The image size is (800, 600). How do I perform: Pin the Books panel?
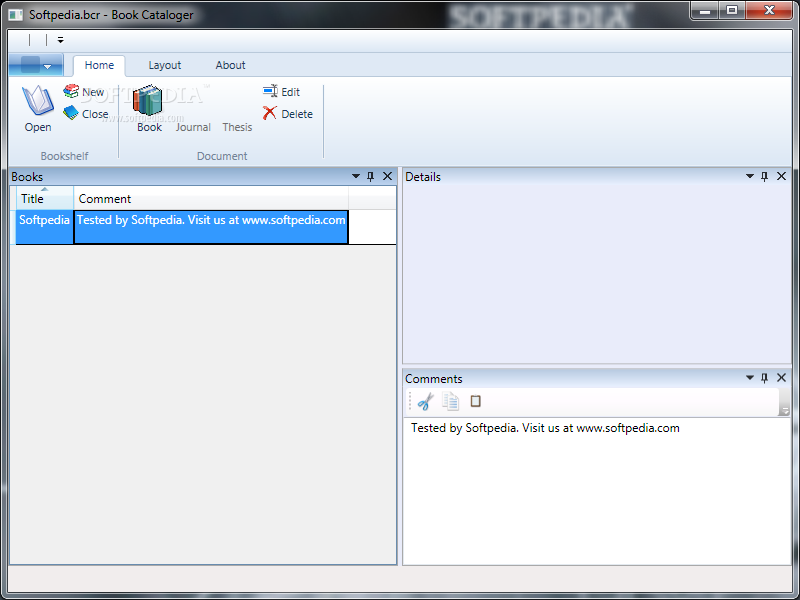pos(371,177)
